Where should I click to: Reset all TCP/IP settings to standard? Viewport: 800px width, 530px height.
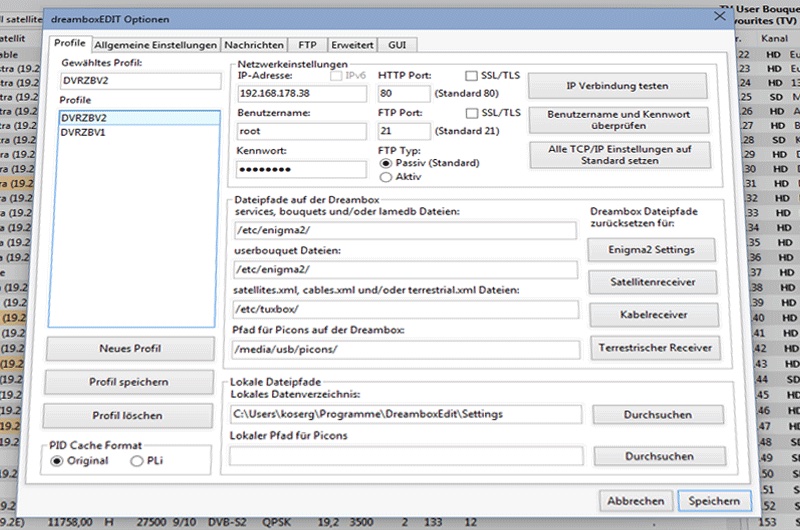coord(620,155)
